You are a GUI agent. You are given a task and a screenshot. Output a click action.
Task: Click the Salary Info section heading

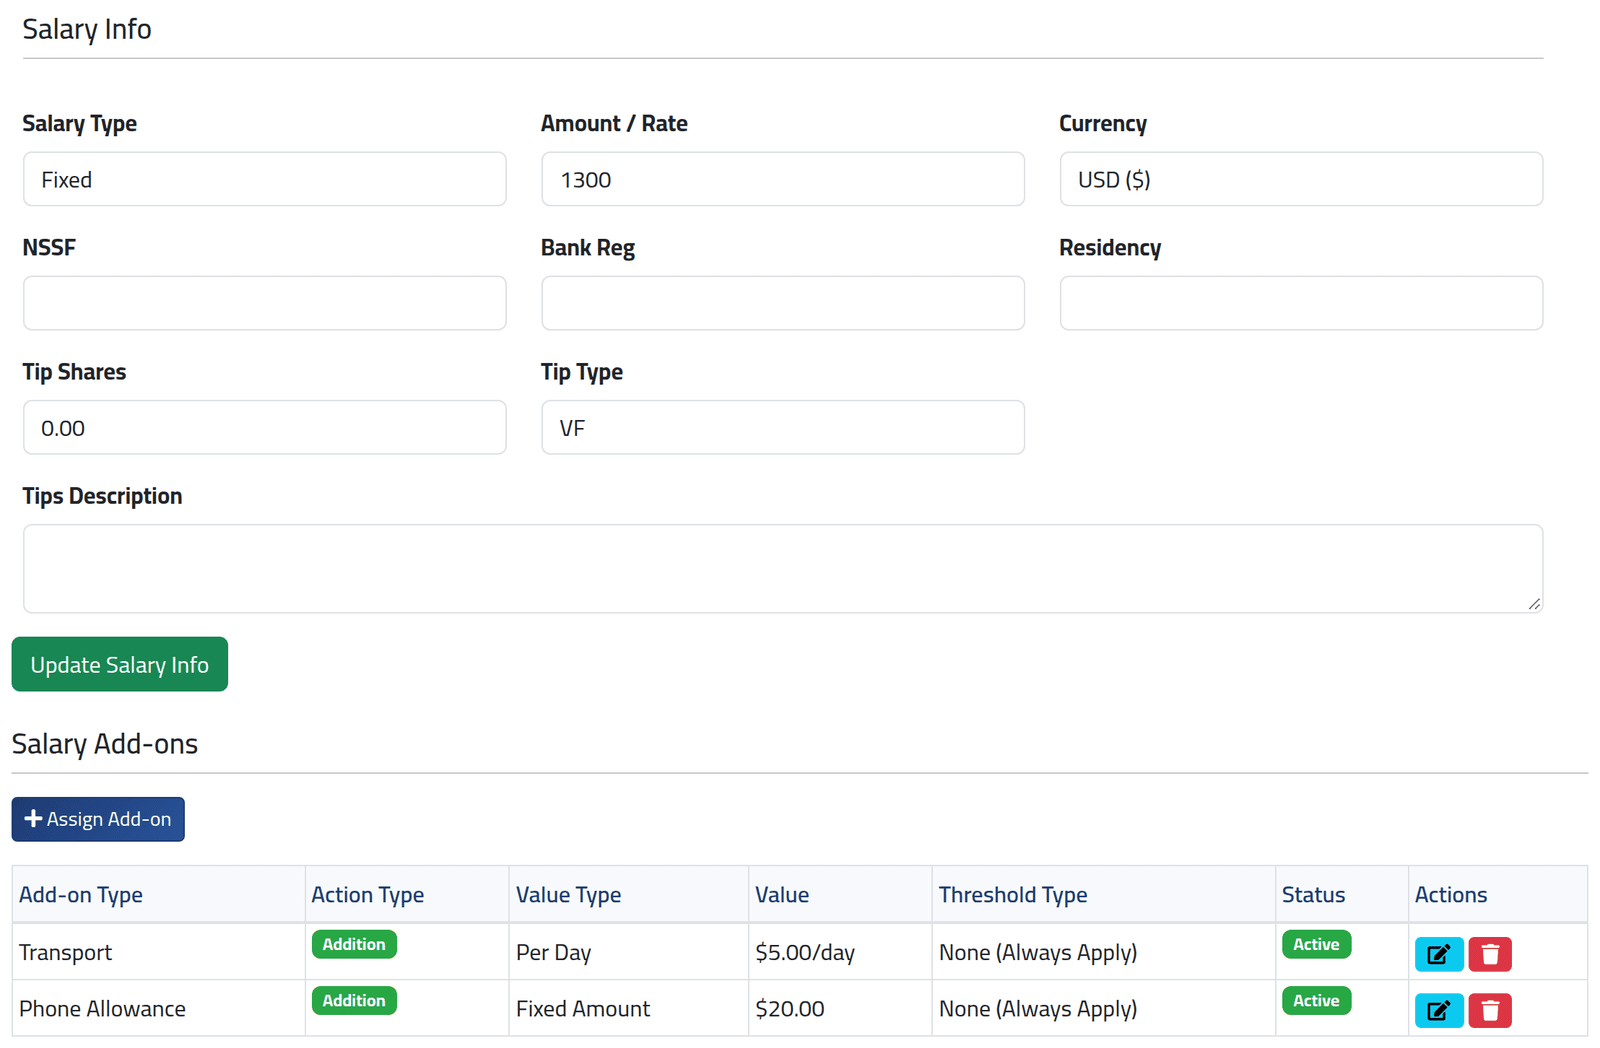87,29
